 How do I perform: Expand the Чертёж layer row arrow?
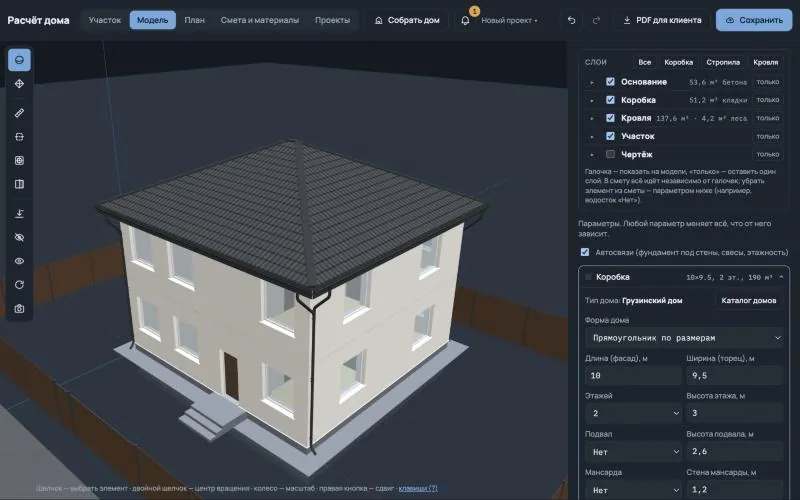[x=592, y=155]
